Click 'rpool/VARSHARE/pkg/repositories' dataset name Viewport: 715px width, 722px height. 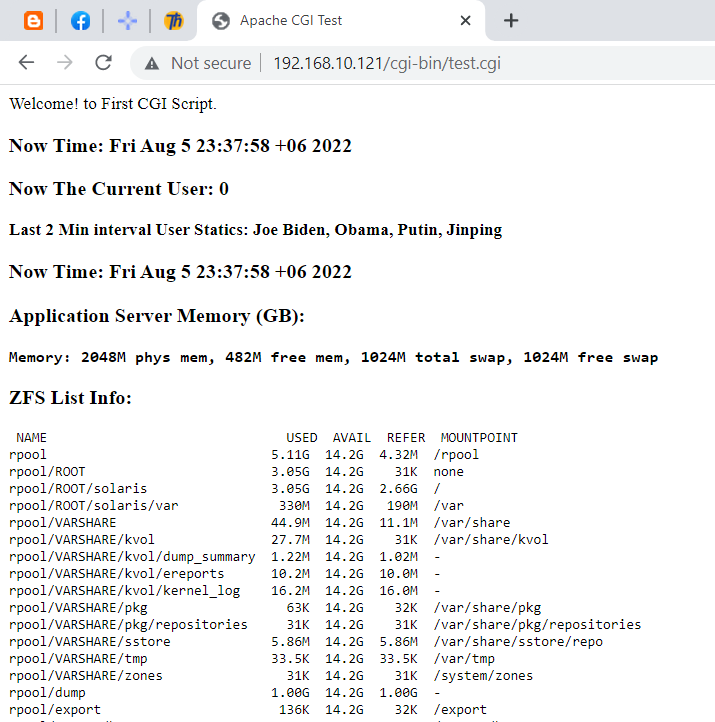[x=128, y=625]
